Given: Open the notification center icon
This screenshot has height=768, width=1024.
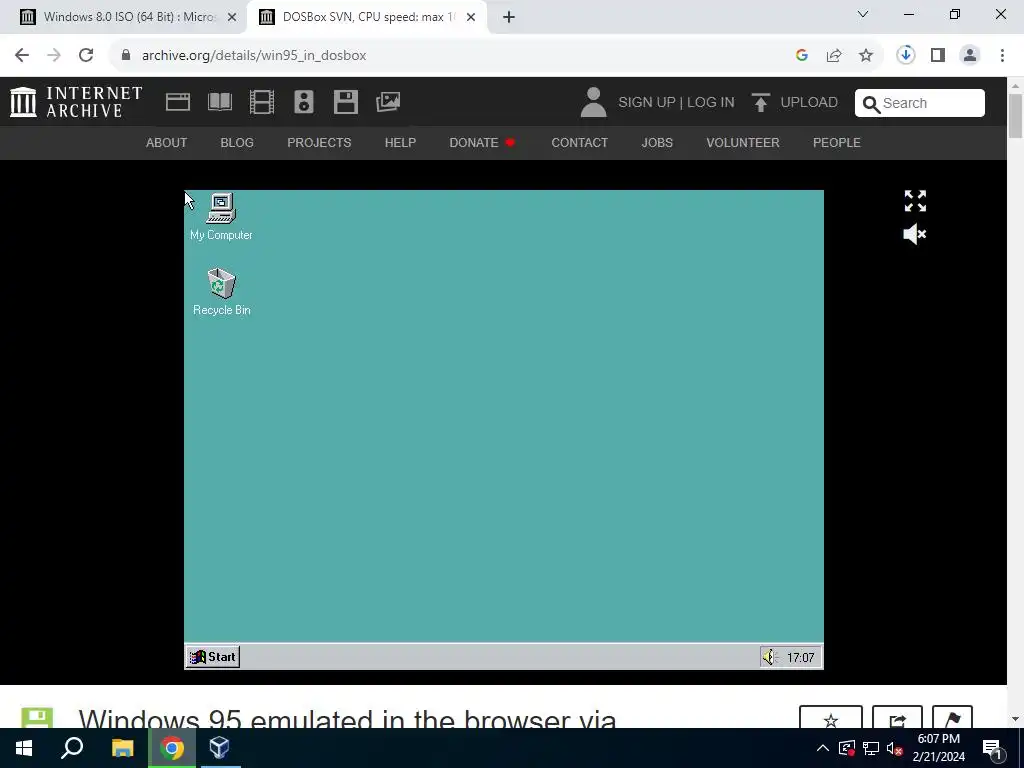Looking at the screenshot, I should click(x=993, y=749).
